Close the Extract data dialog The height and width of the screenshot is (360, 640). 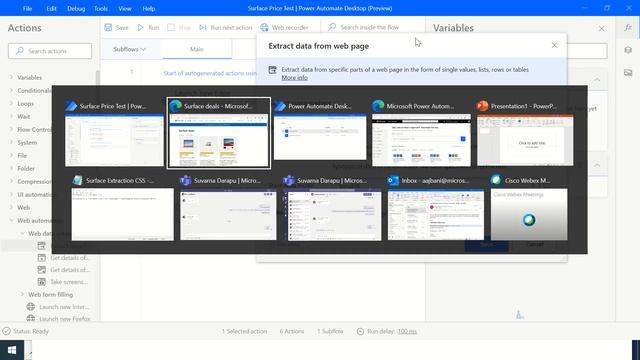554,45
